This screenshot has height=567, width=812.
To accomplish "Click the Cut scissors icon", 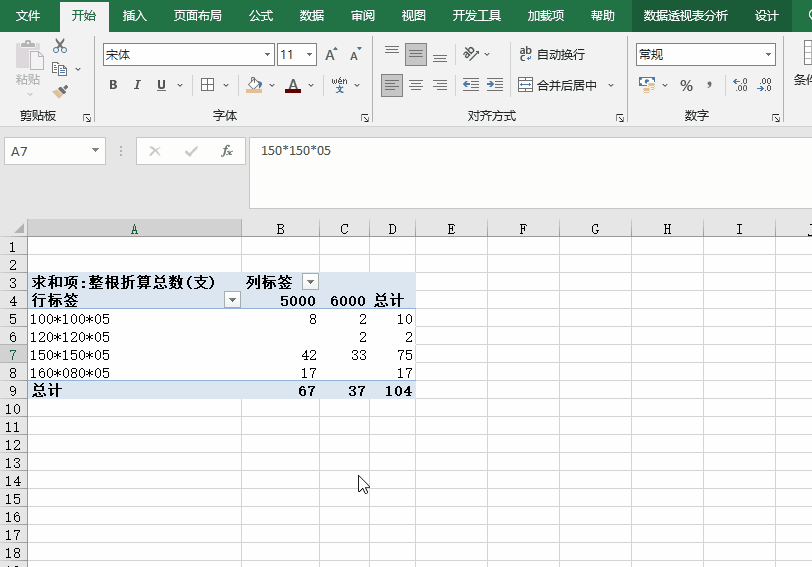I will pos(60,46).
